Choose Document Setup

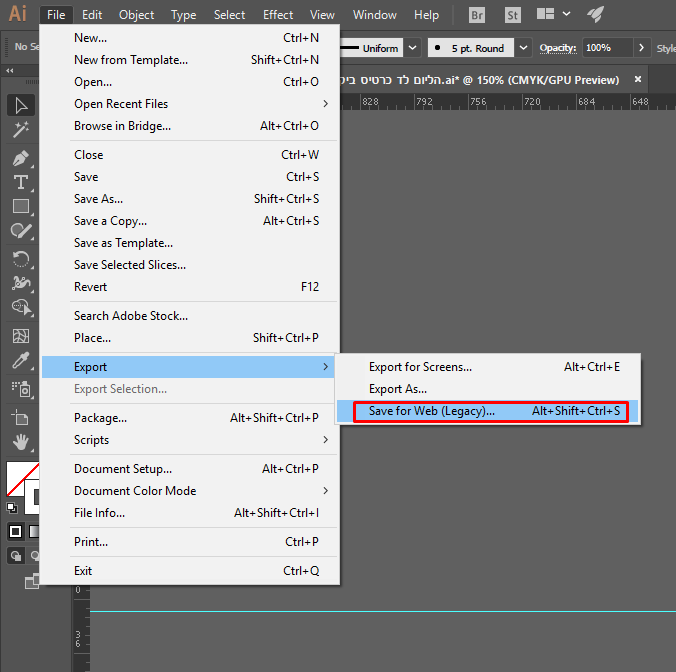click(189, 469)
